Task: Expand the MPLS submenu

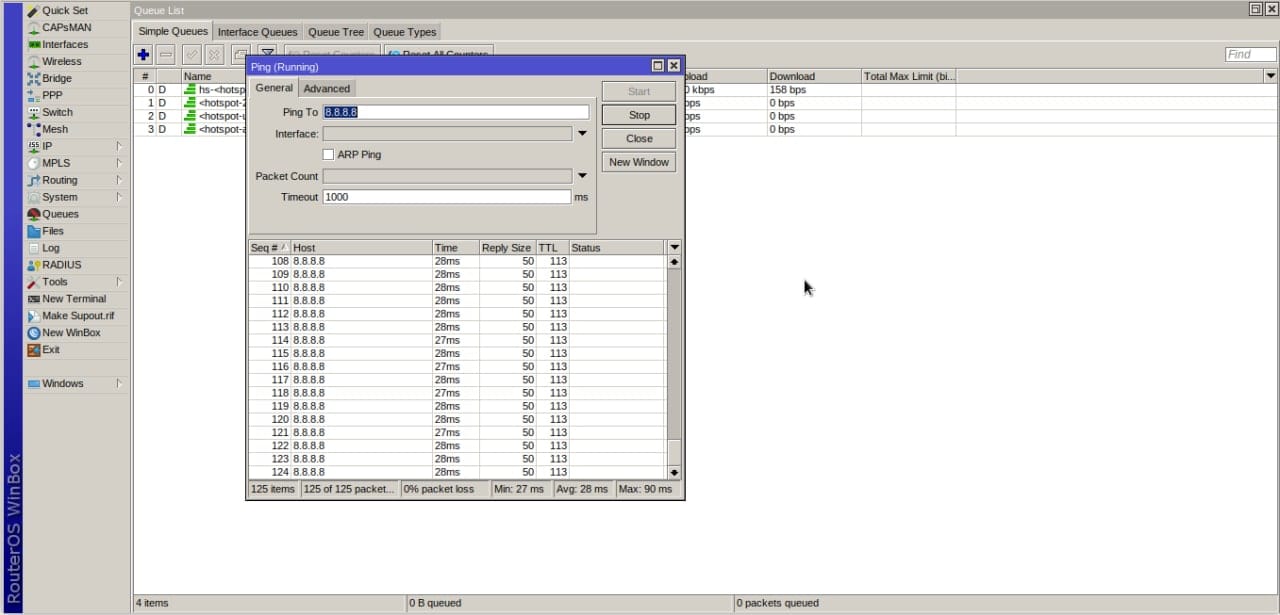Action: pyautogui.click(x=119, y=163)
